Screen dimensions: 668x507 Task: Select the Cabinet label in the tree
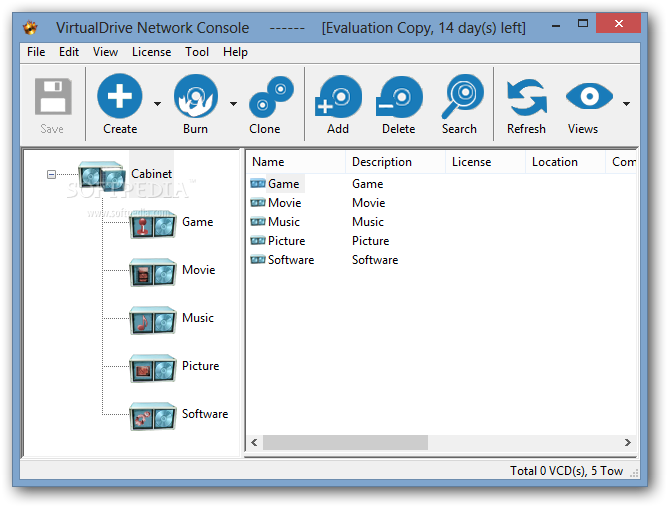click(x=151, y=174)
